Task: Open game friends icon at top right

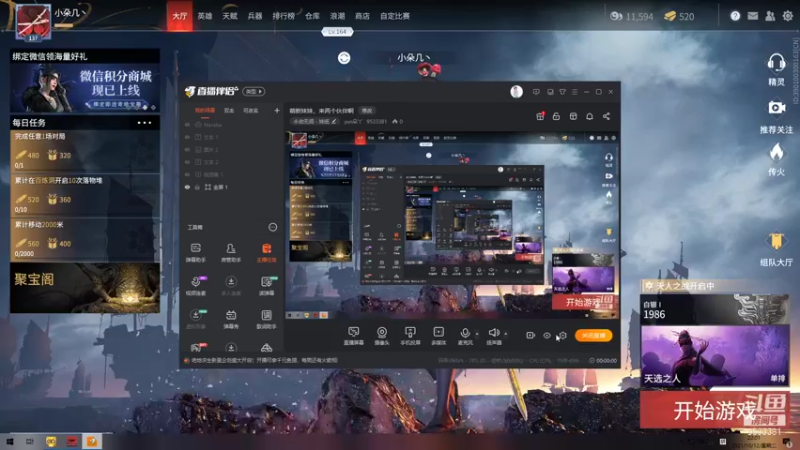Action: [x=770, y=16]
